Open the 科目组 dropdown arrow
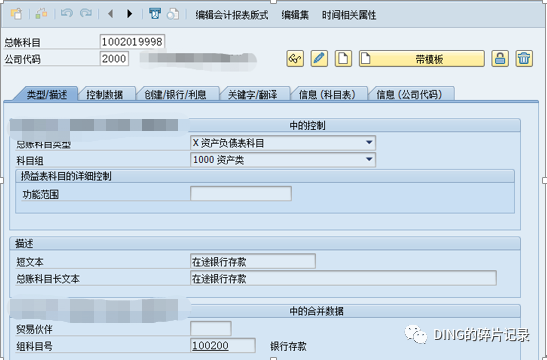The image size is (547, 360). 369,159
